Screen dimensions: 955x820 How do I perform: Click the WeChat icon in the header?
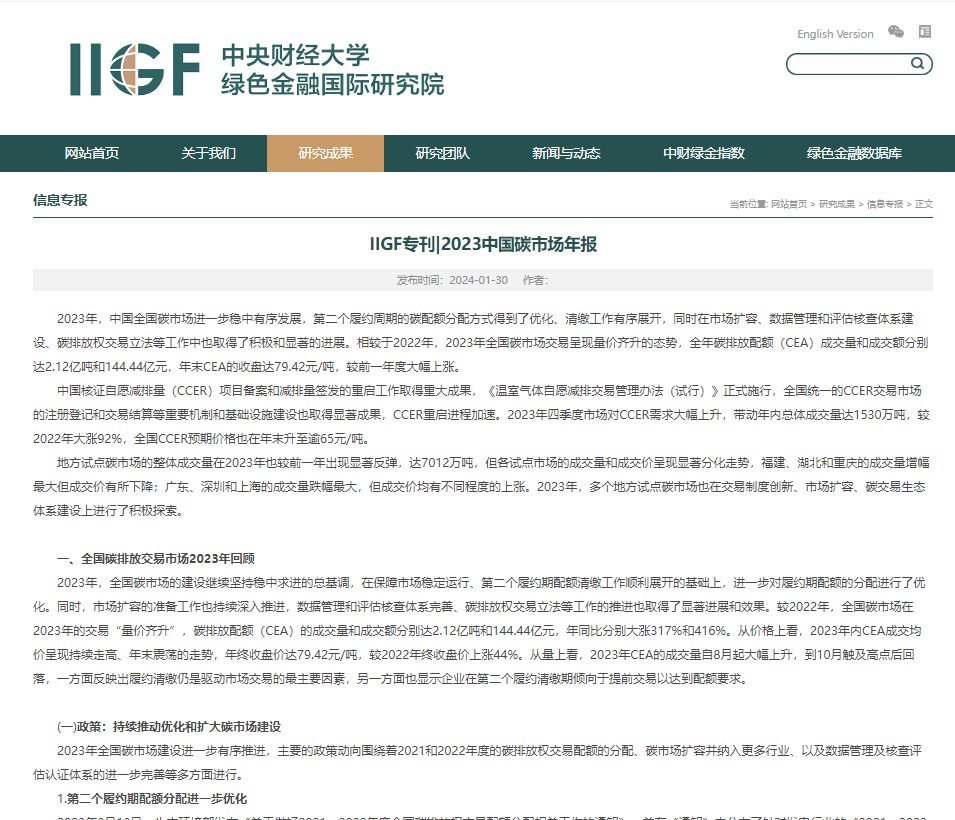pos(896,31)
